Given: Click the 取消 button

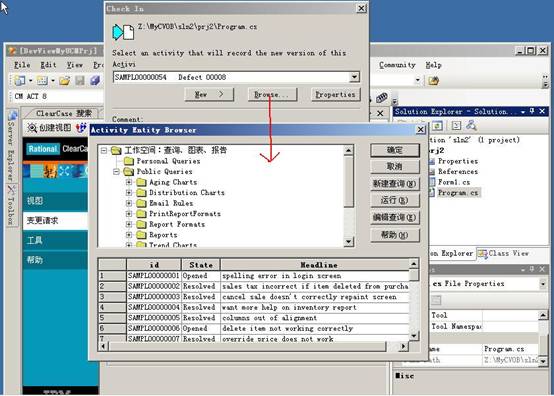Looking at the screenshot, I should coord(395,167).
